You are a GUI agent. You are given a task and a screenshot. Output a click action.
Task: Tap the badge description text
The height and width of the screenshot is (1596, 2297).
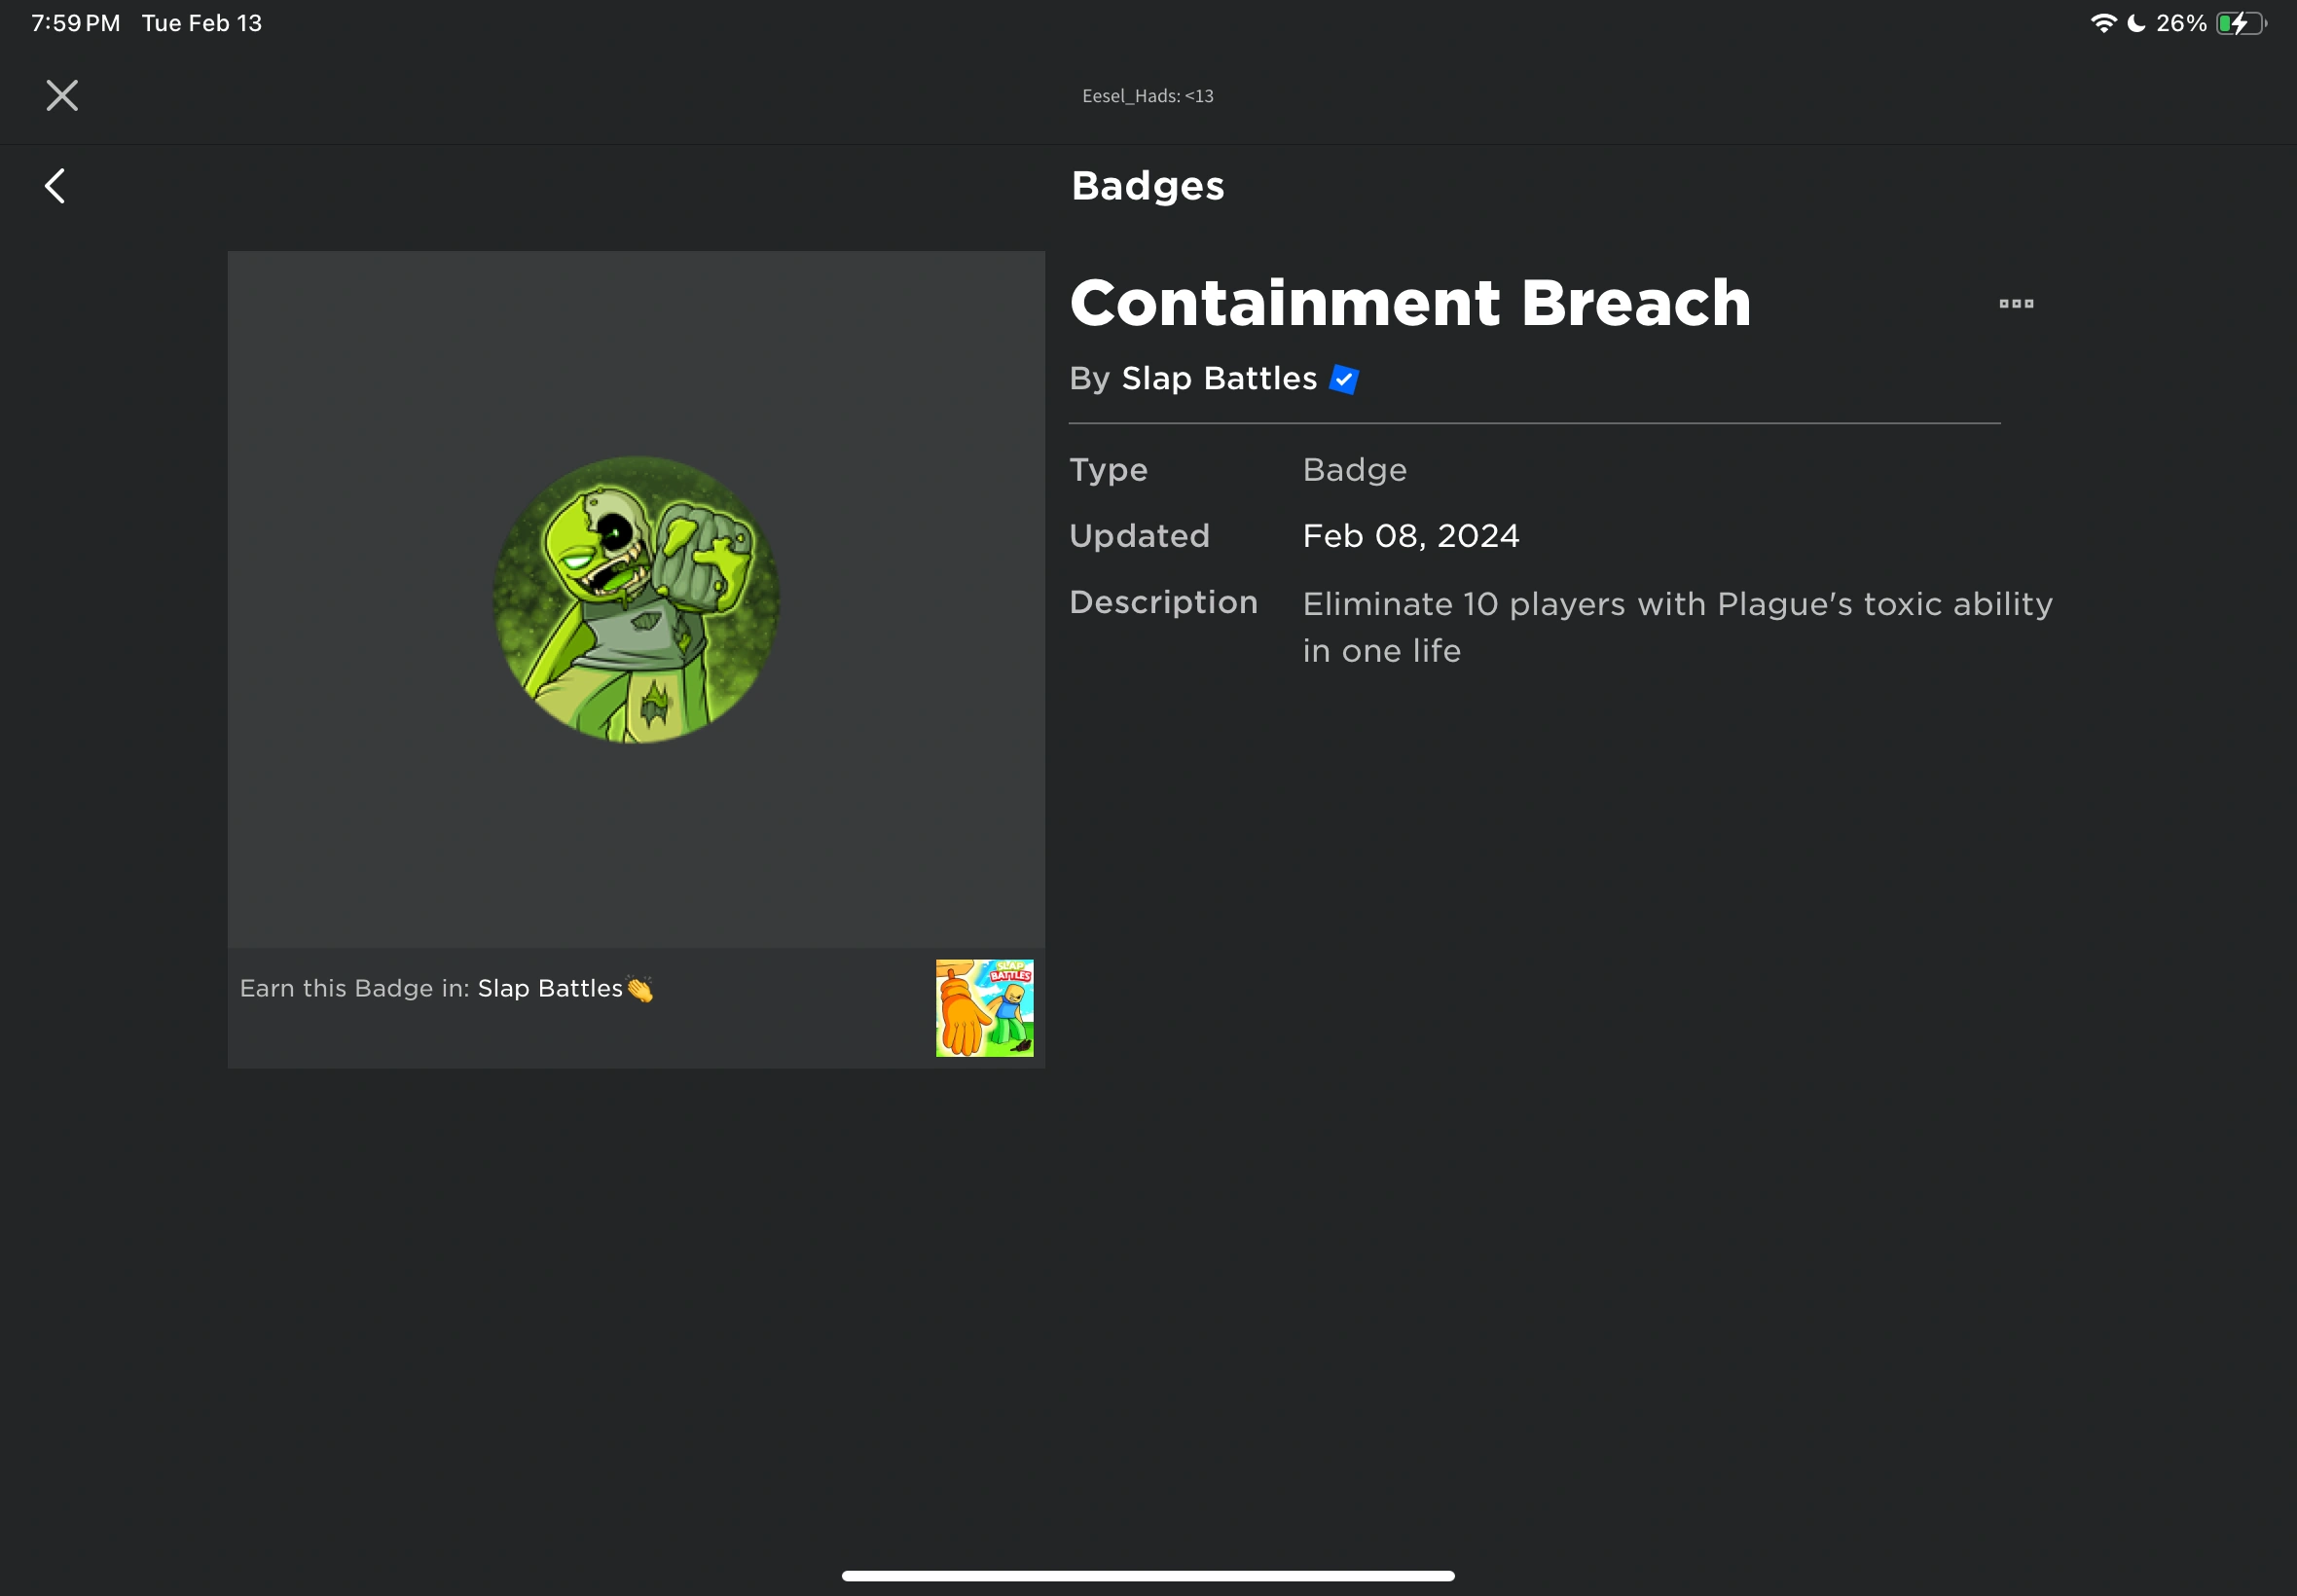point(1677,627)
